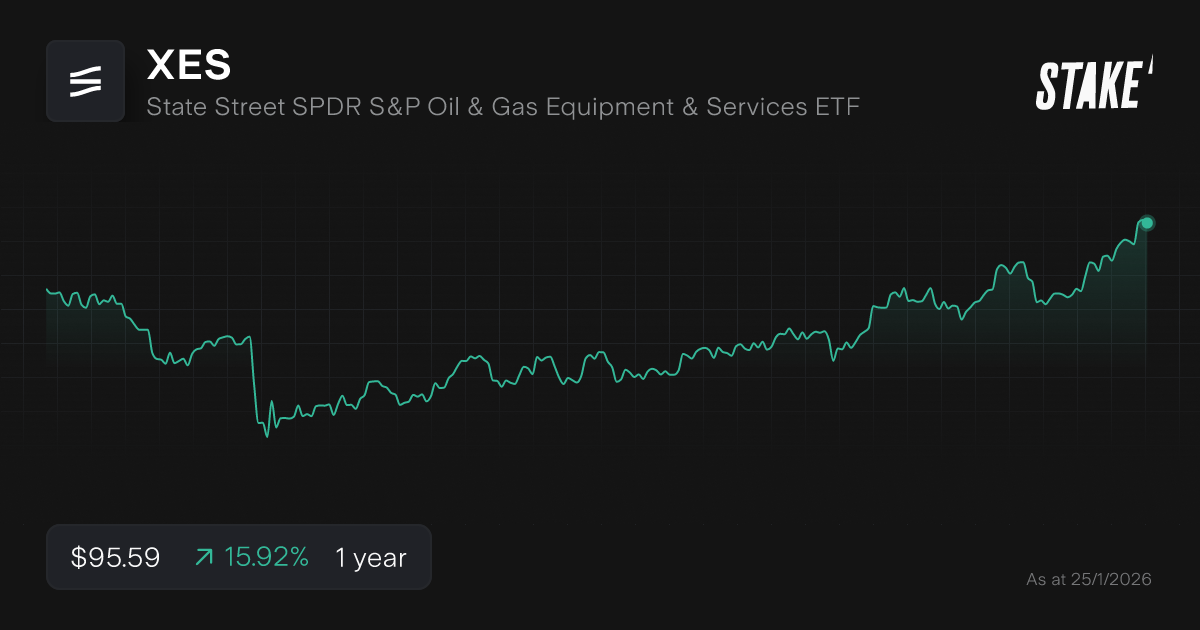This screenshot has height=630, width=1200.
Task: Click the XES ticker heading
Action: pos(189,65)
